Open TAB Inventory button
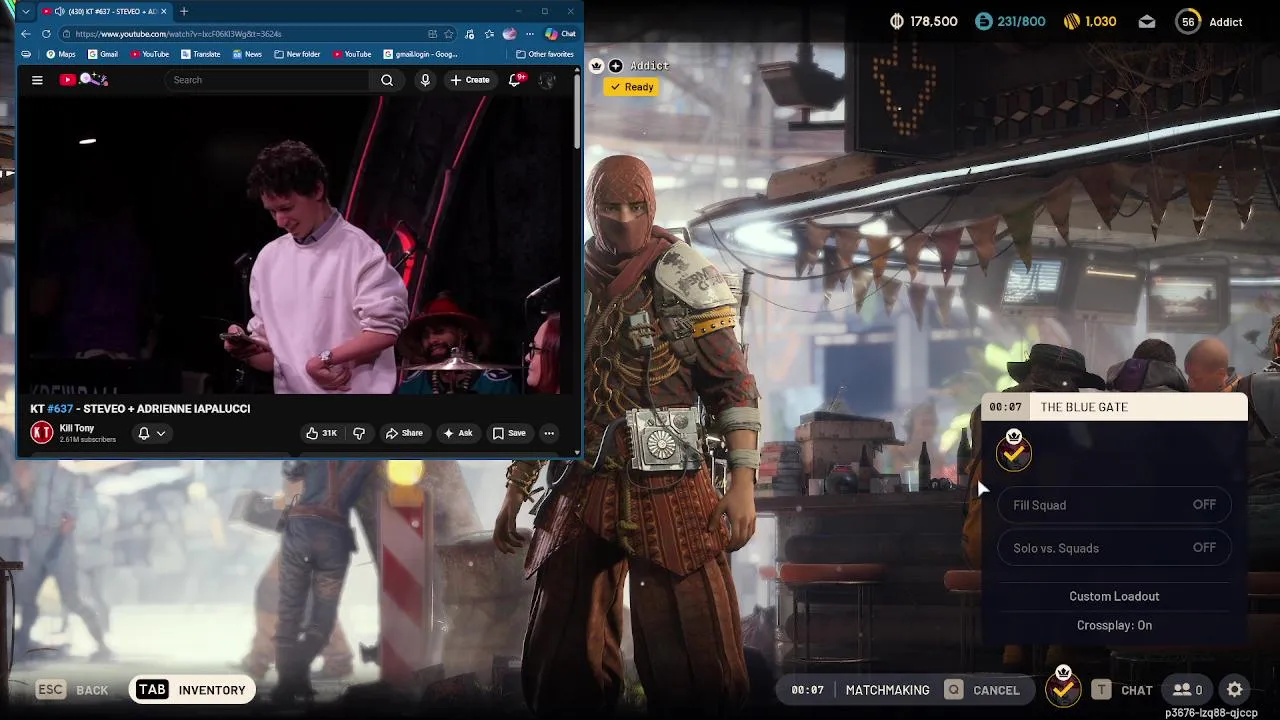The width and height of the screenshot is (1280, 720). (x=191, y=690)
